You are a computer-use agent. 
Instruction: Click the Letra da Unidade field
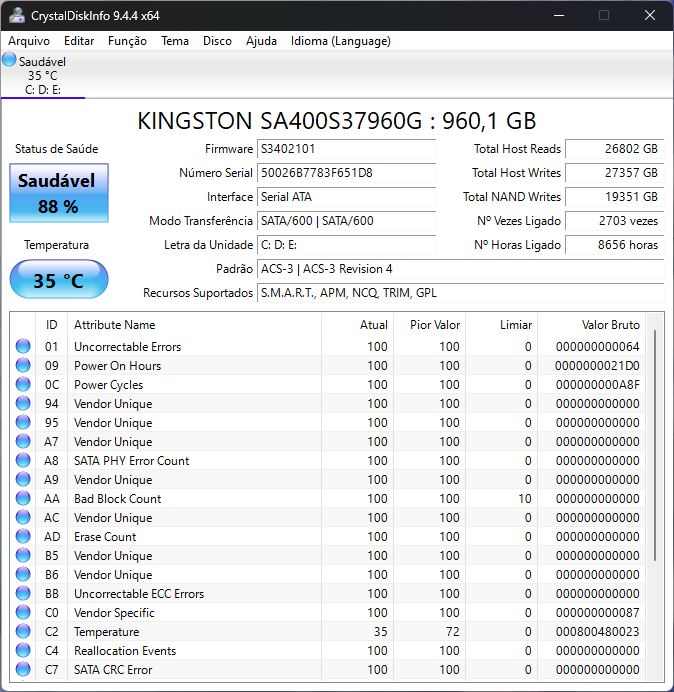346,244
